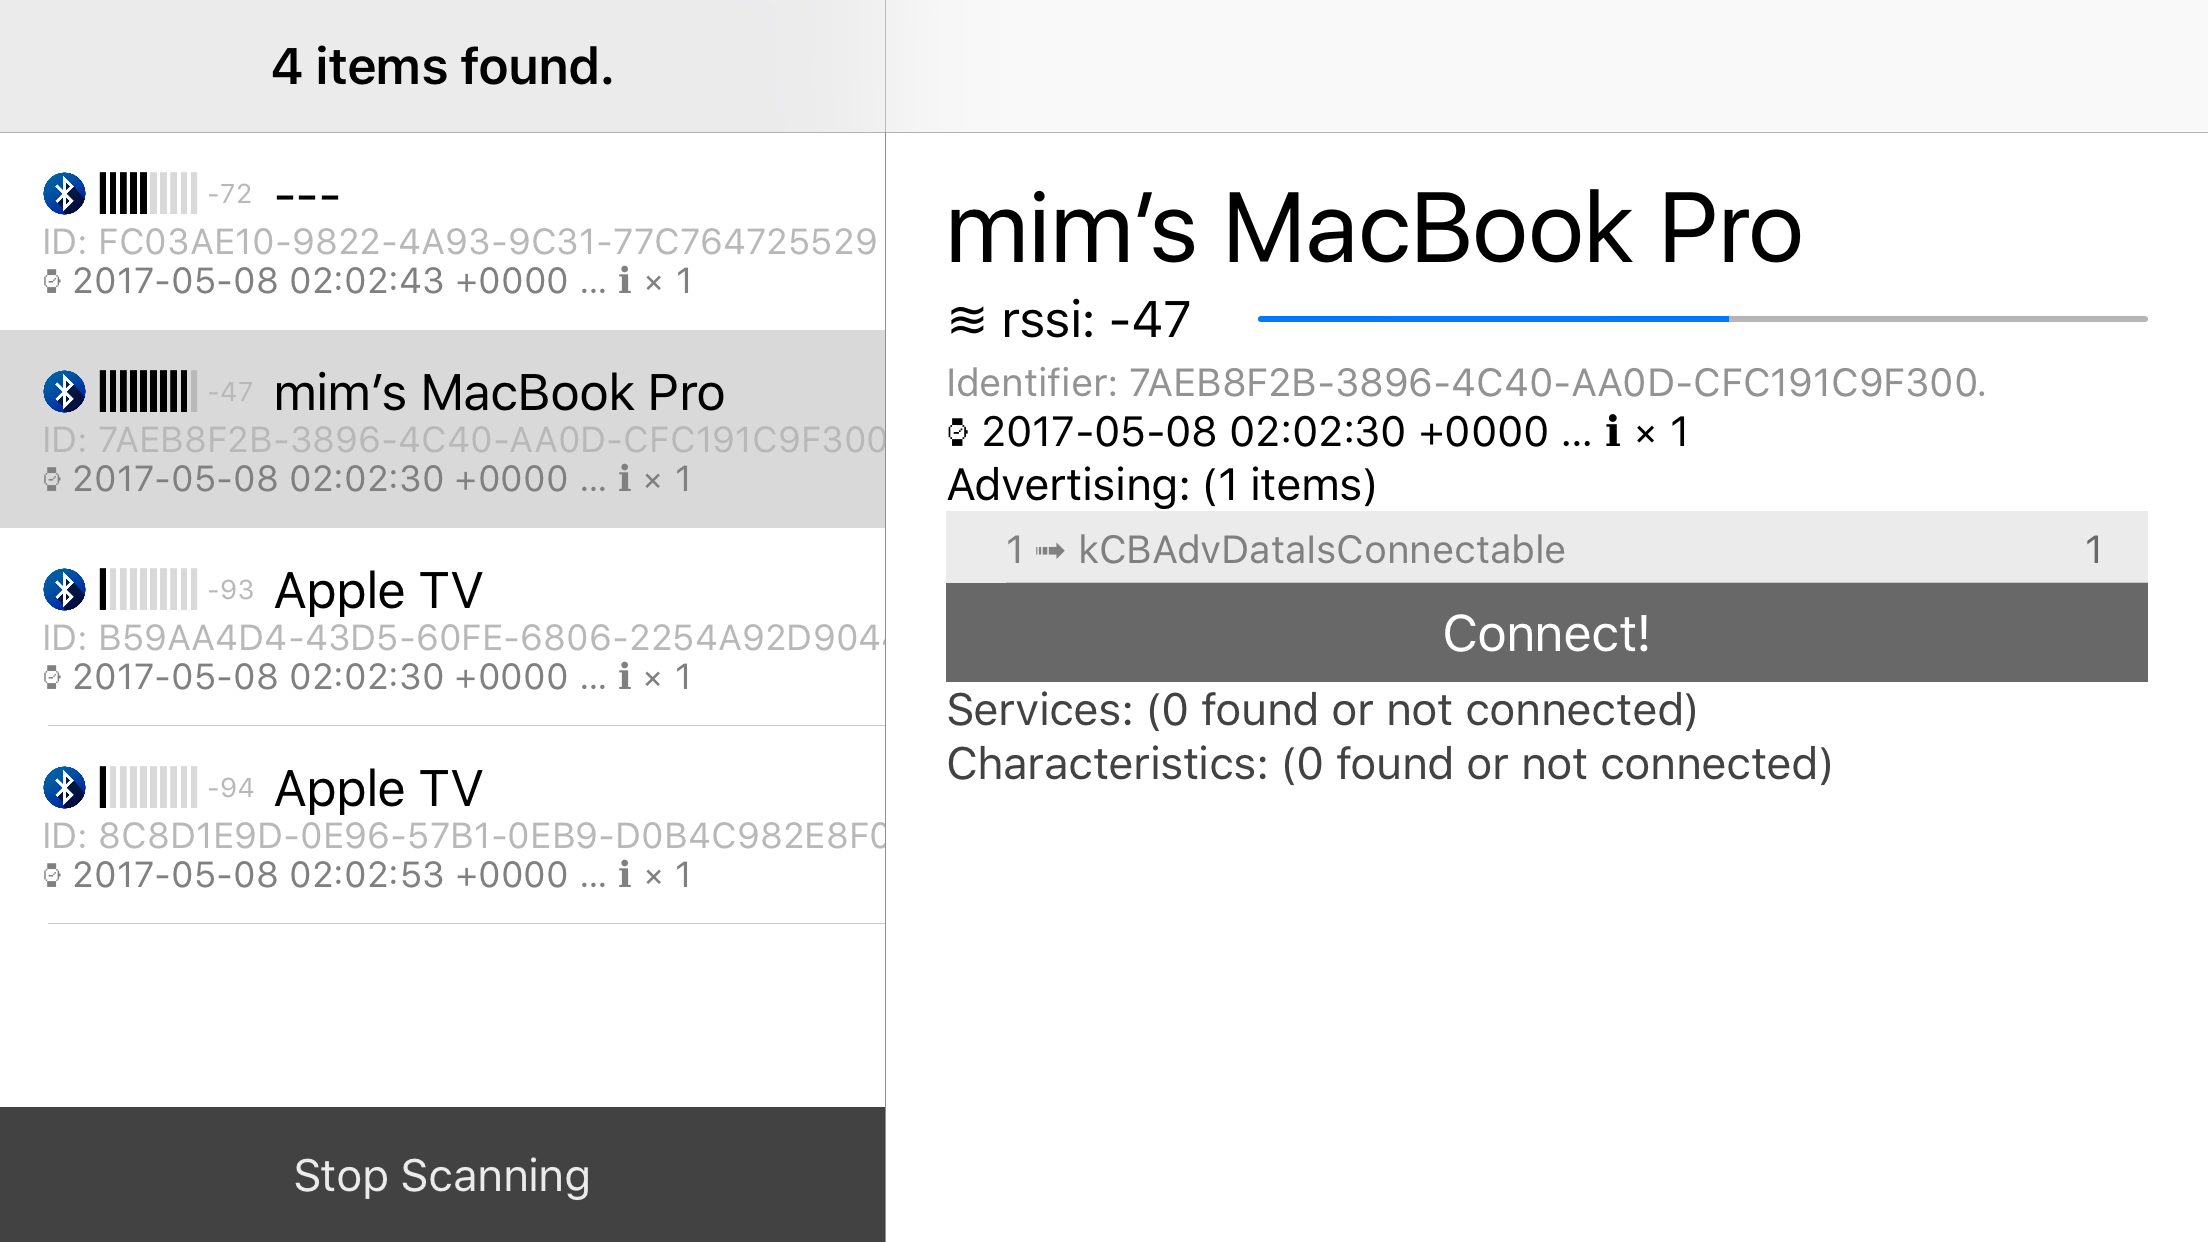Image resolution: width=2208 pixels, height=1242 pixels.
Task: Click signal bars of Apple TV -94
Action: 148,788
